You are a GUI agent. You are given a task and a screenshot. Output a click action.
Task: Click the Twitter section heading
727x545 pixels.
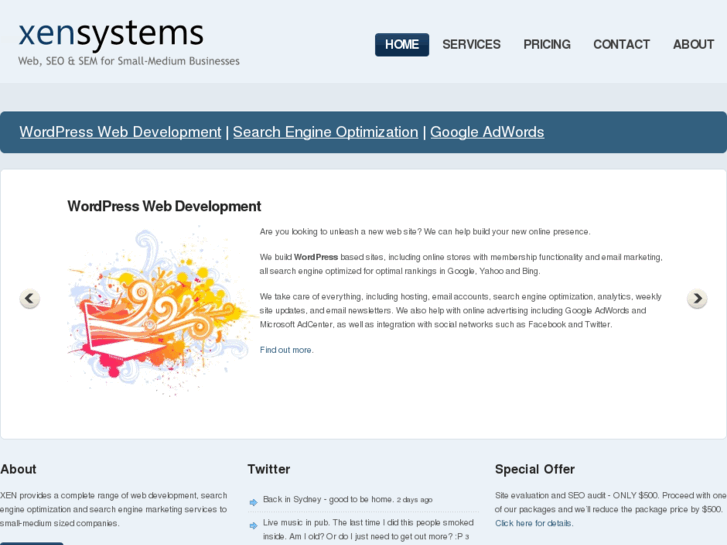tap(269, 469)
